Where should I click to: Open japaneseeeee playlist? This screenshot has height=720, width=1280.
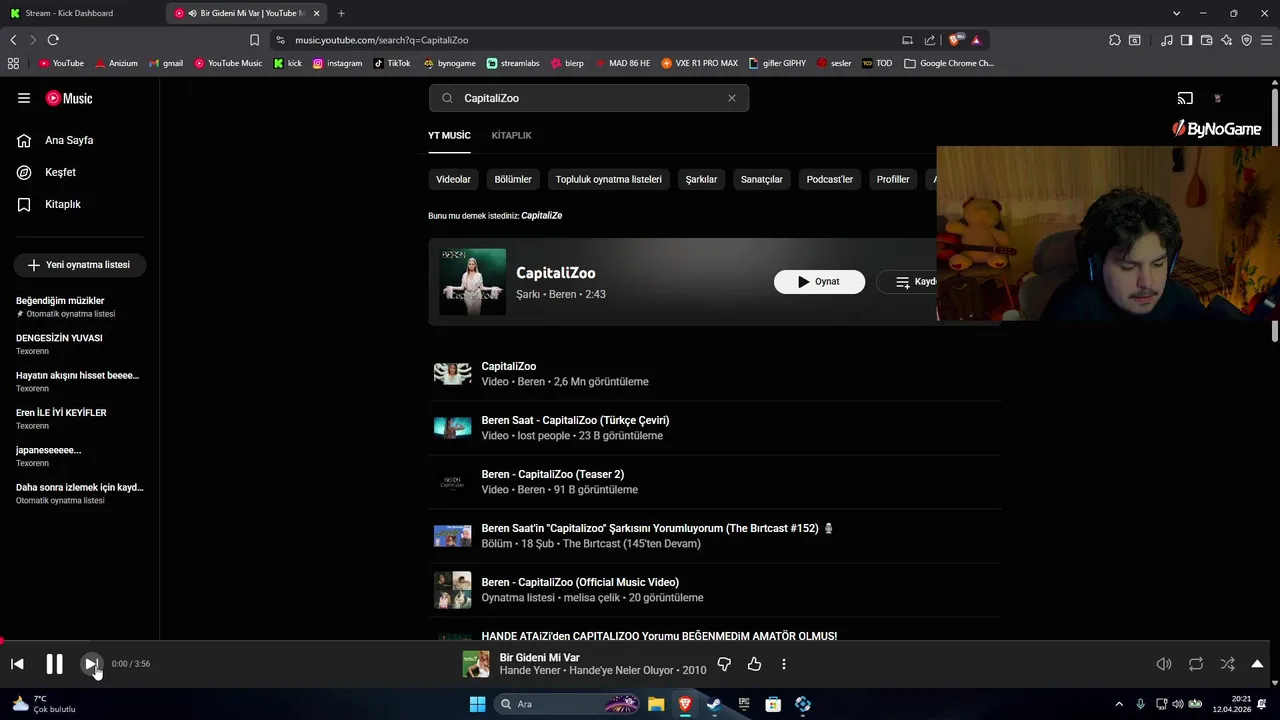click(79, 456)
